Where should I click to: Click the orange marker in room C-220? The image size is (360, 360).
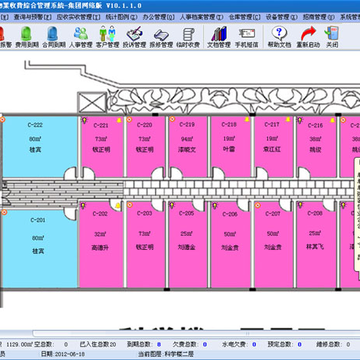pos(129,119)
